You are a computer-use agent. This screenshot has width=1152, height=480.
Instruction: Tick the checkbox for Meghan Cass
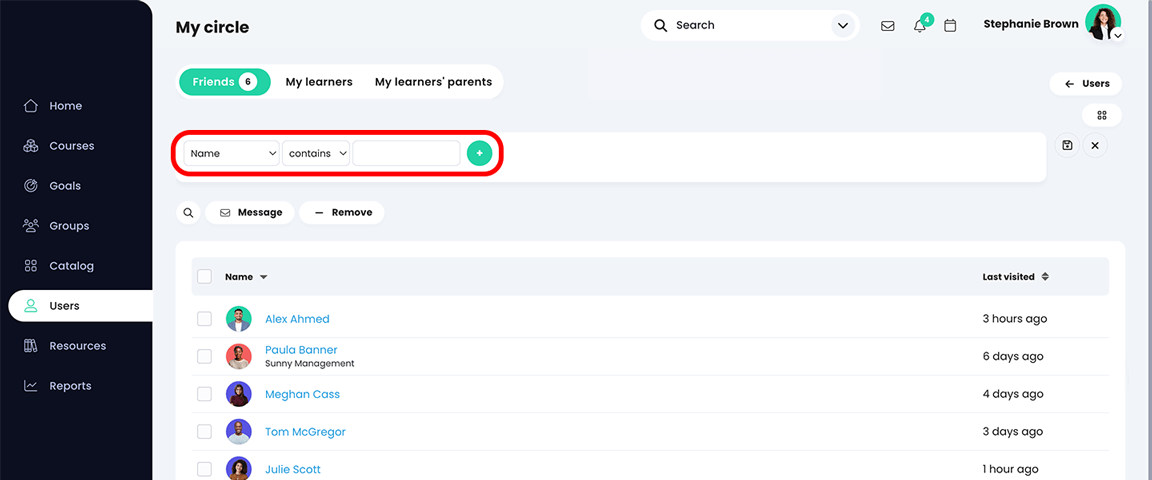pyautogui.click(x=204, y=394)
